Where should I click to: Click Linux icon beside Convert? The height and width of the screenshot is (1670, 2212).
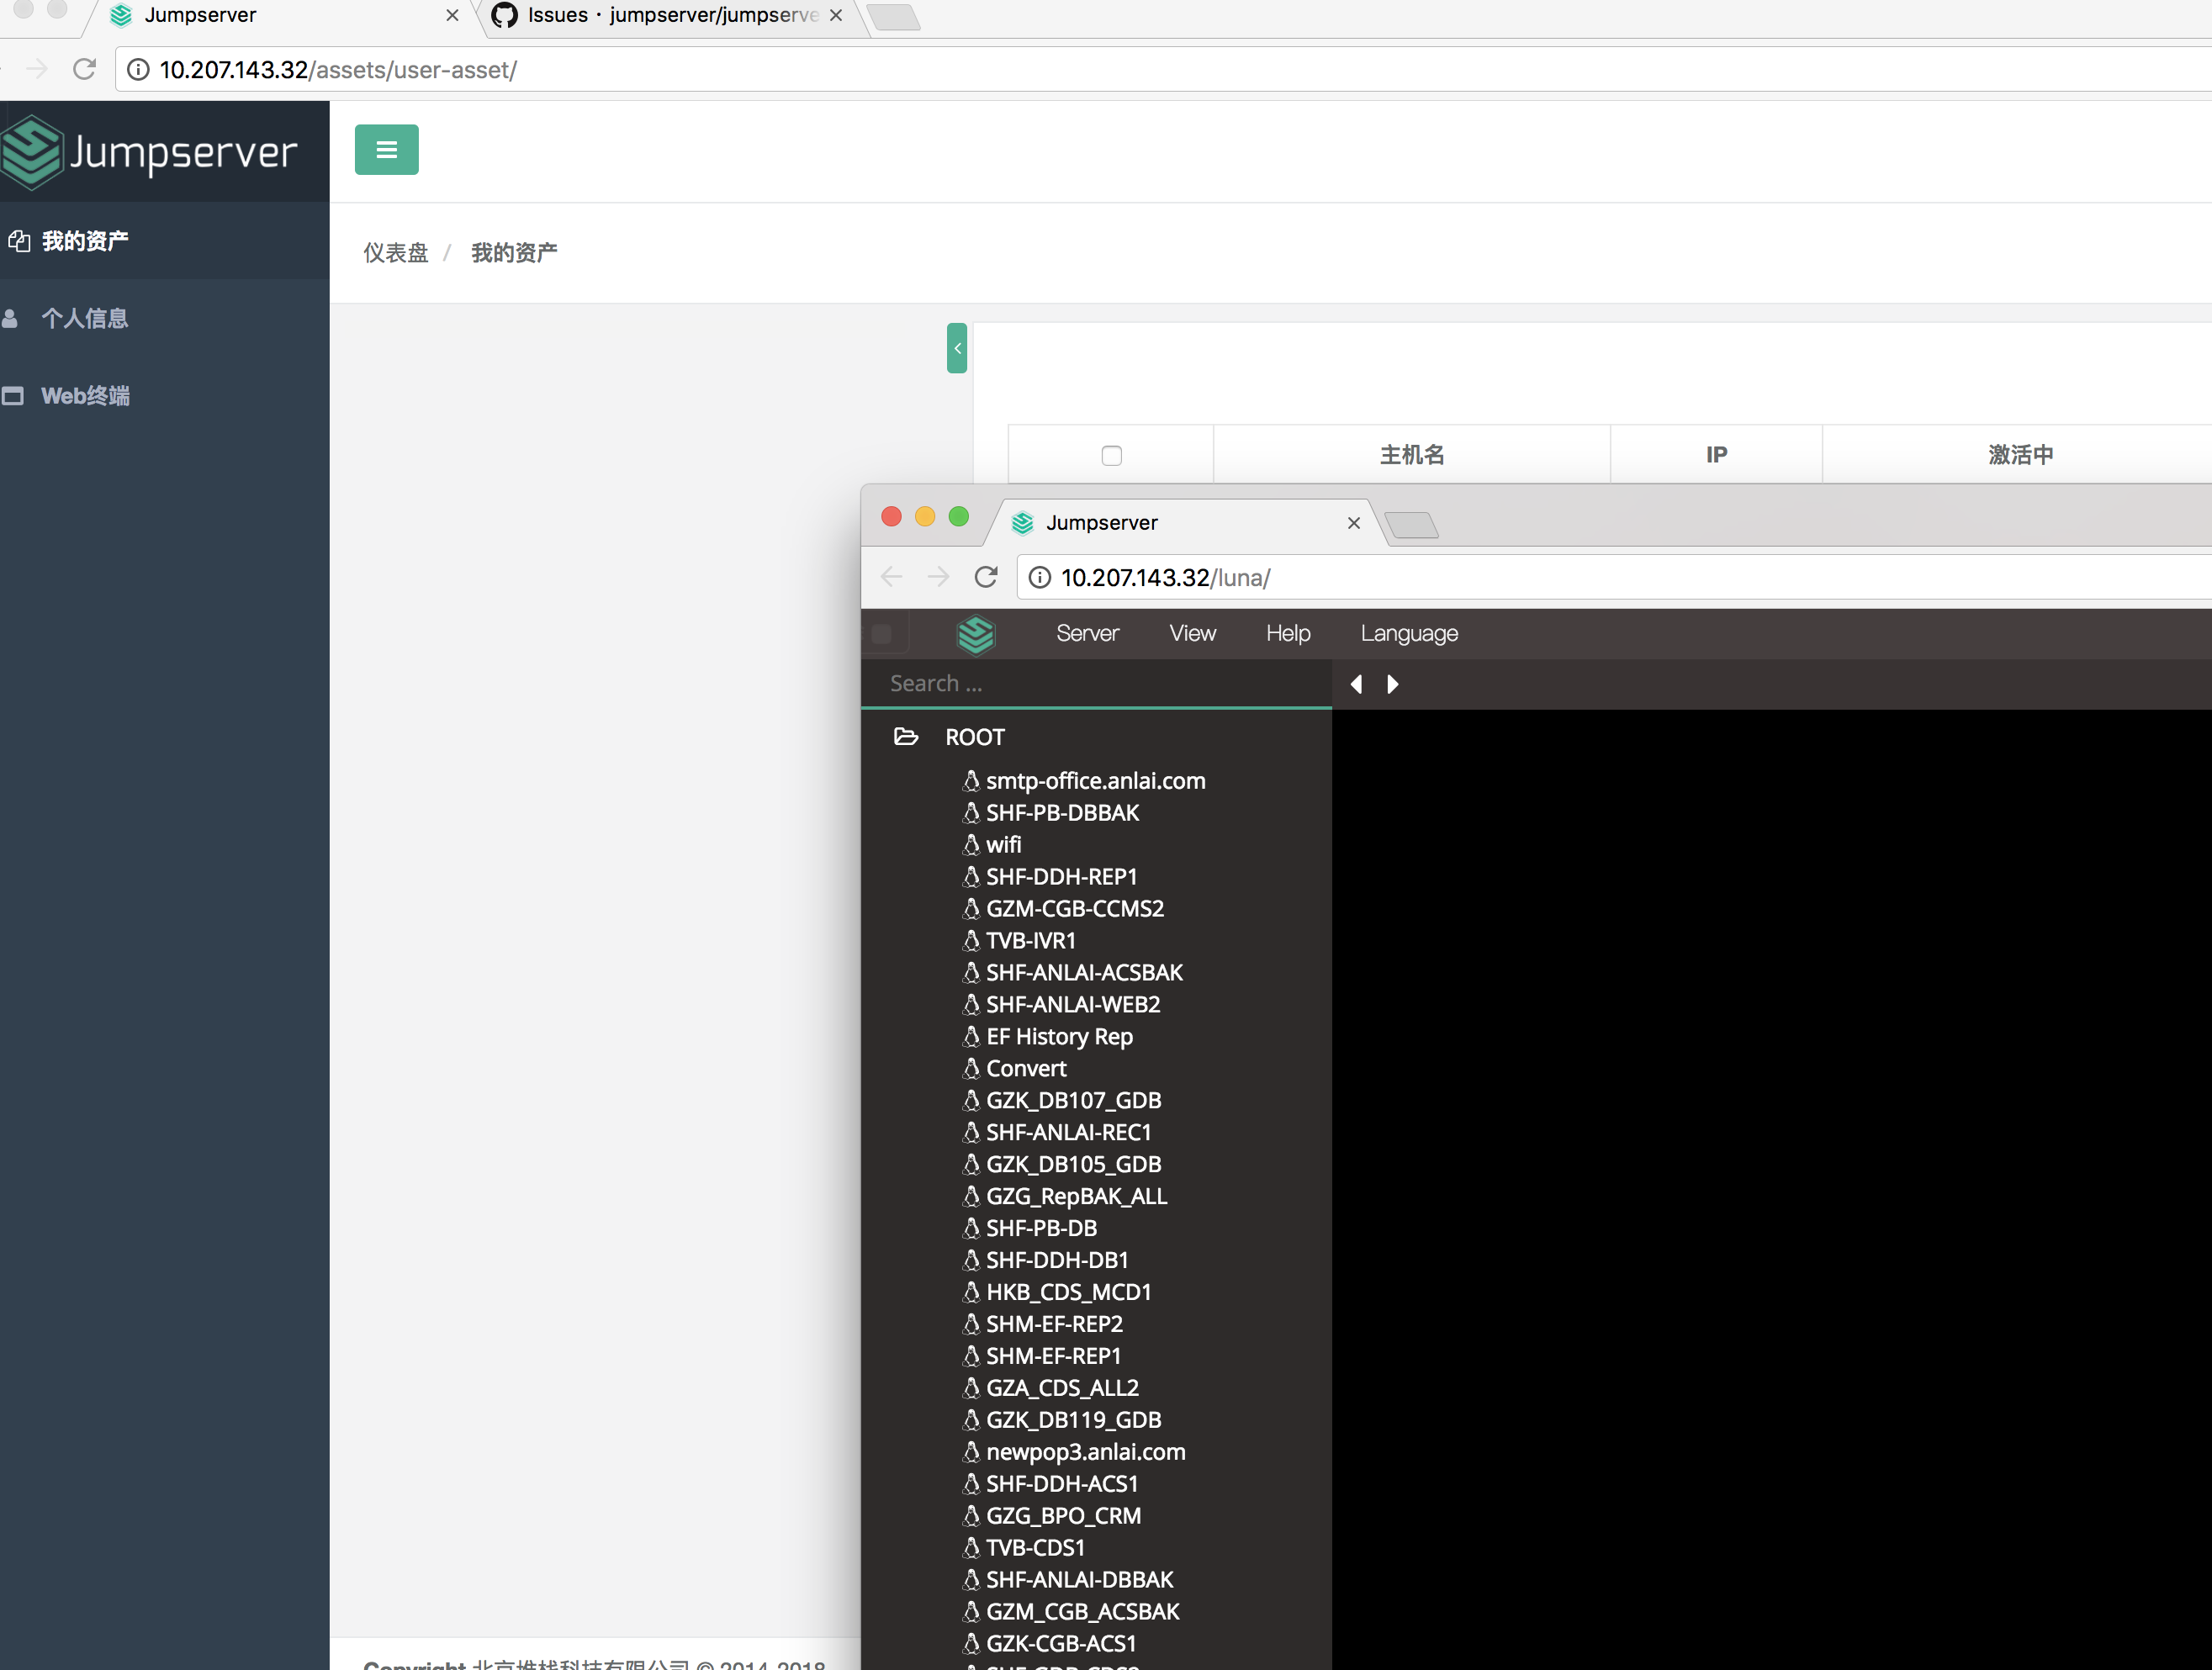[x=971, y=1069]
